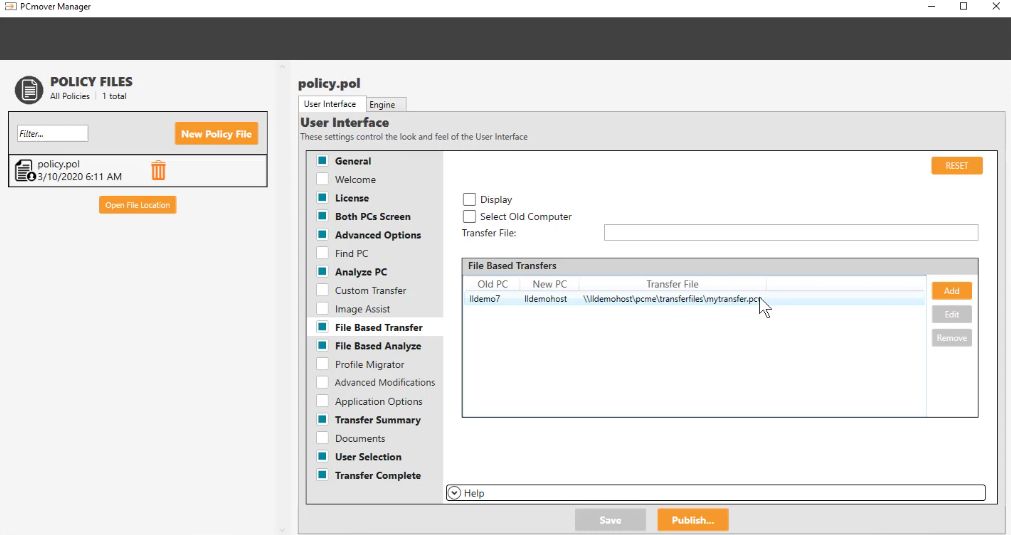Toggle the General checkbox
Image resolution: width=1011 pixels, height=535 pixels.
[x=322, y=160]
